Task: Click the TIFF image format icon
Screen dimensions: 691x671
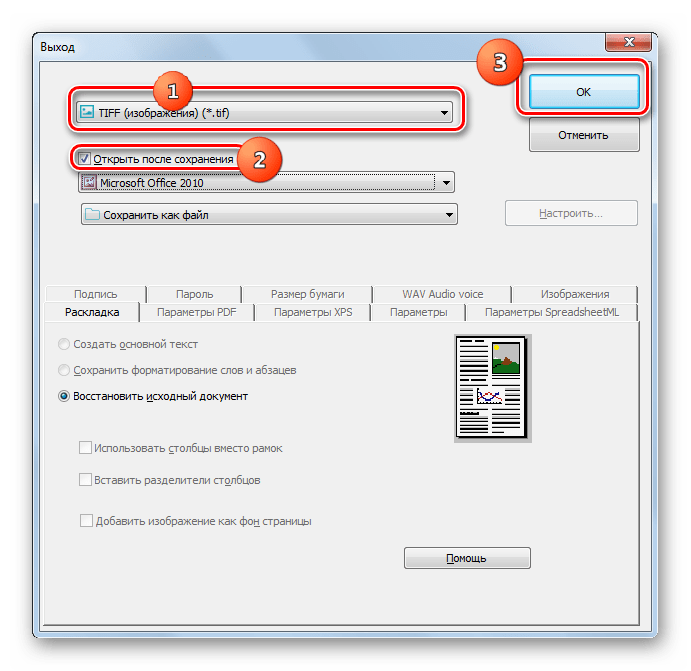Action: 87,112
